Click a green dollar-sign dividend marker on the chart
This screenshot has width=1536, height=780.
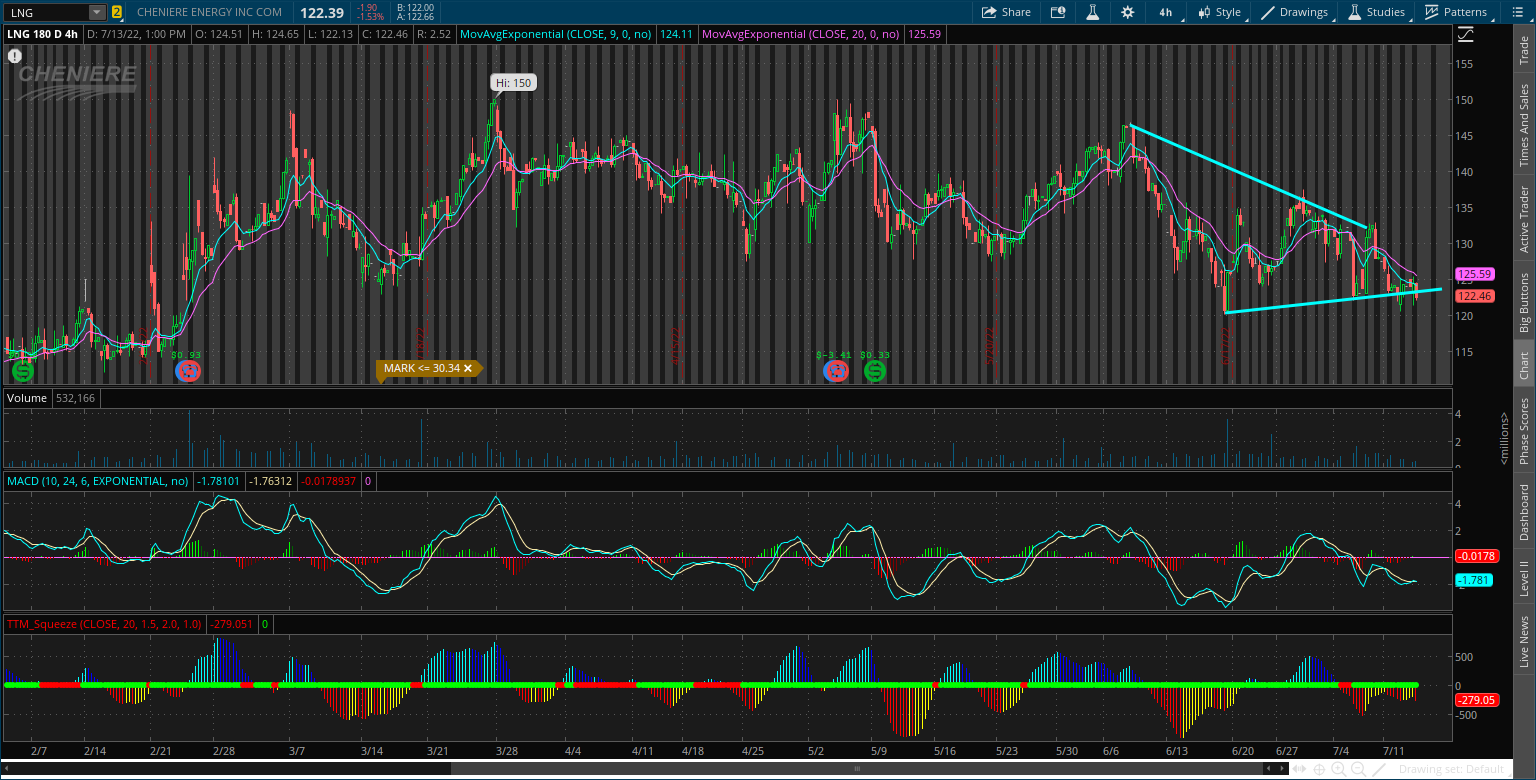tap(21, 371)
